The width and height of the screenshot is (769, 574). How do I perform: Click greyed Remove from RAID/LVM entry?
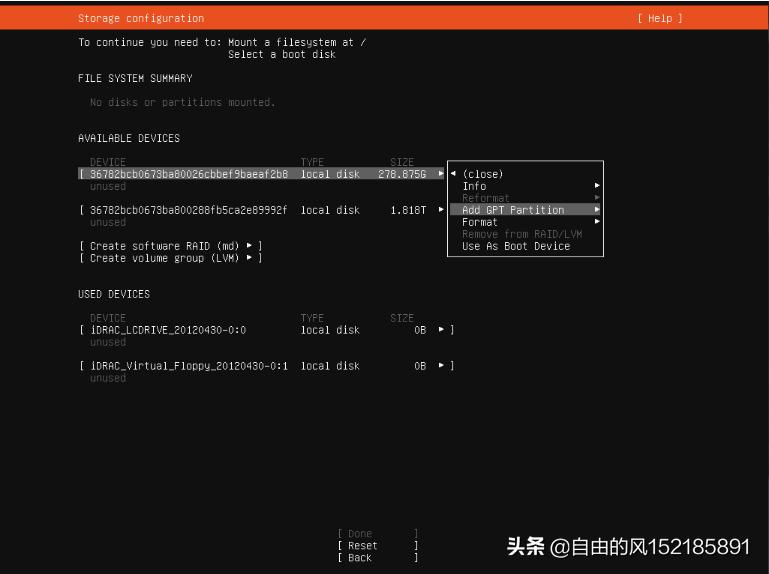(522, 234)
